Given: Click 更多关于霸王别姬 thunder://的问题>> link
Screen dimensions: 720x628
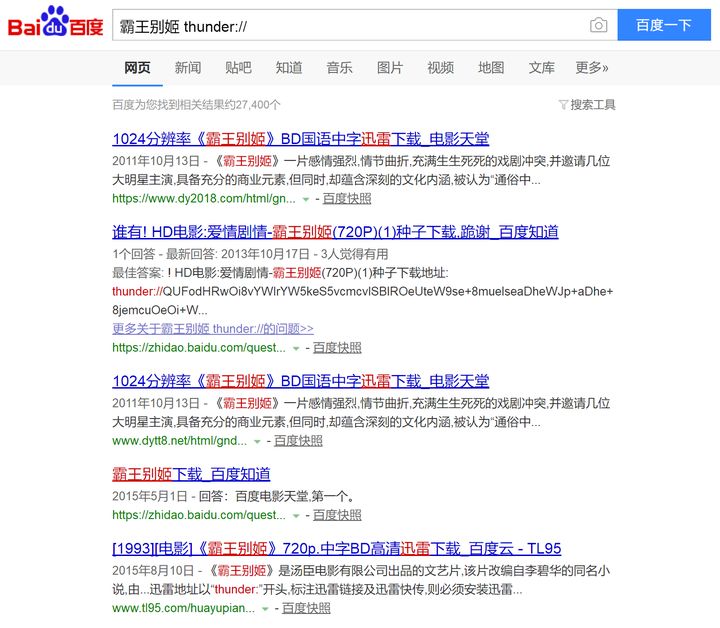Looking at the screenshot, I should tap(213, 329).
